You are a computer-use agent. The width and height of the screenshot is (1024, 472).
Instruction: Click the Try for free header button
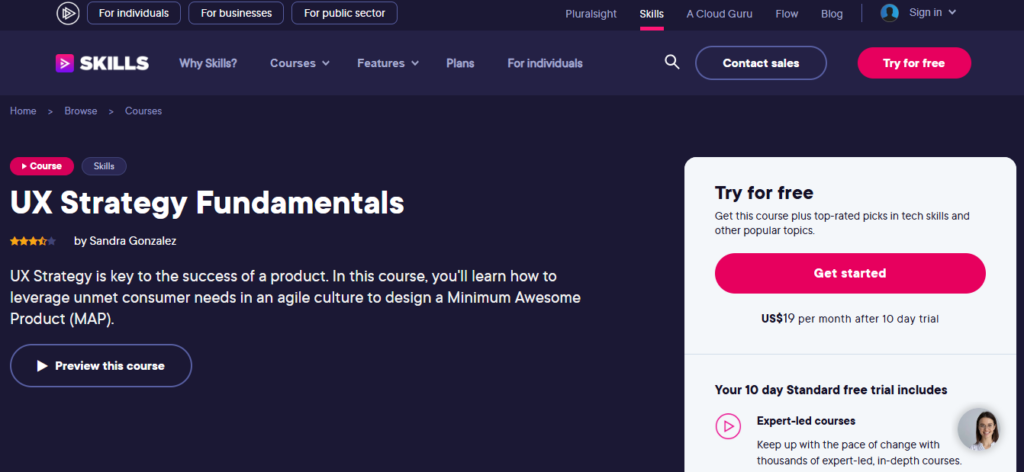coord(914,63)
